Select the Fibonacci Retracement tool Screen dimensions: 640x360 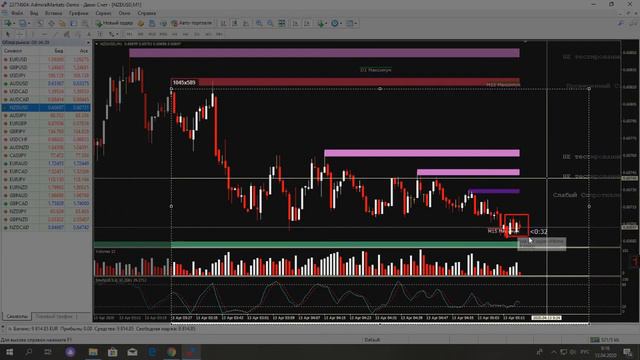tap(78, 34)
